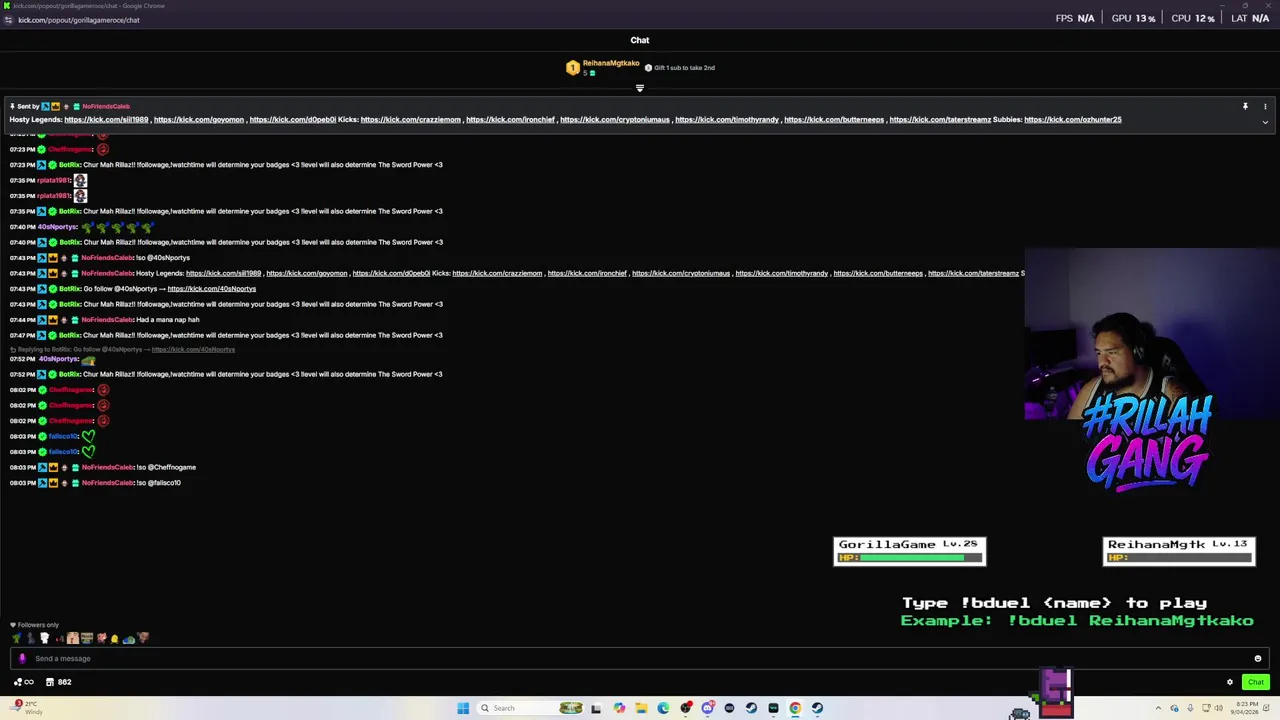This screenshot has width=1280, height=720.
Task: Select first quick emote above message box
Action: (x=16, y=638)
